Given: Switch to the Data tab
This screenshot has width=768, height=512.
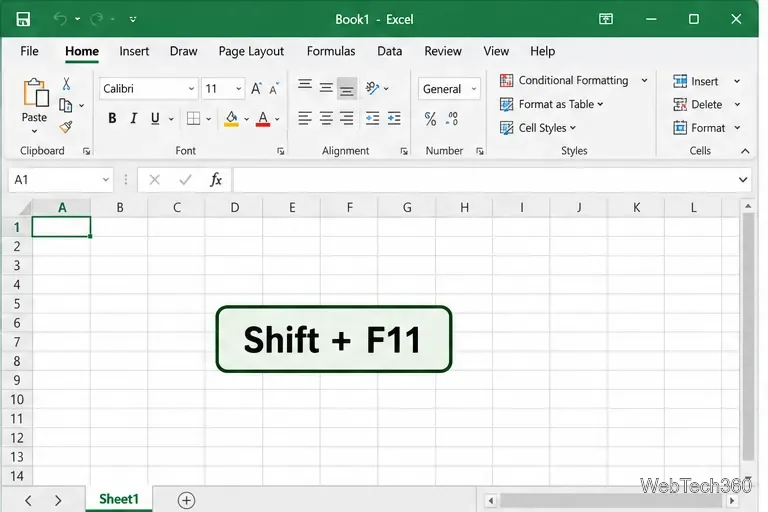Looking at the screenshot, I should pos(390,51).
